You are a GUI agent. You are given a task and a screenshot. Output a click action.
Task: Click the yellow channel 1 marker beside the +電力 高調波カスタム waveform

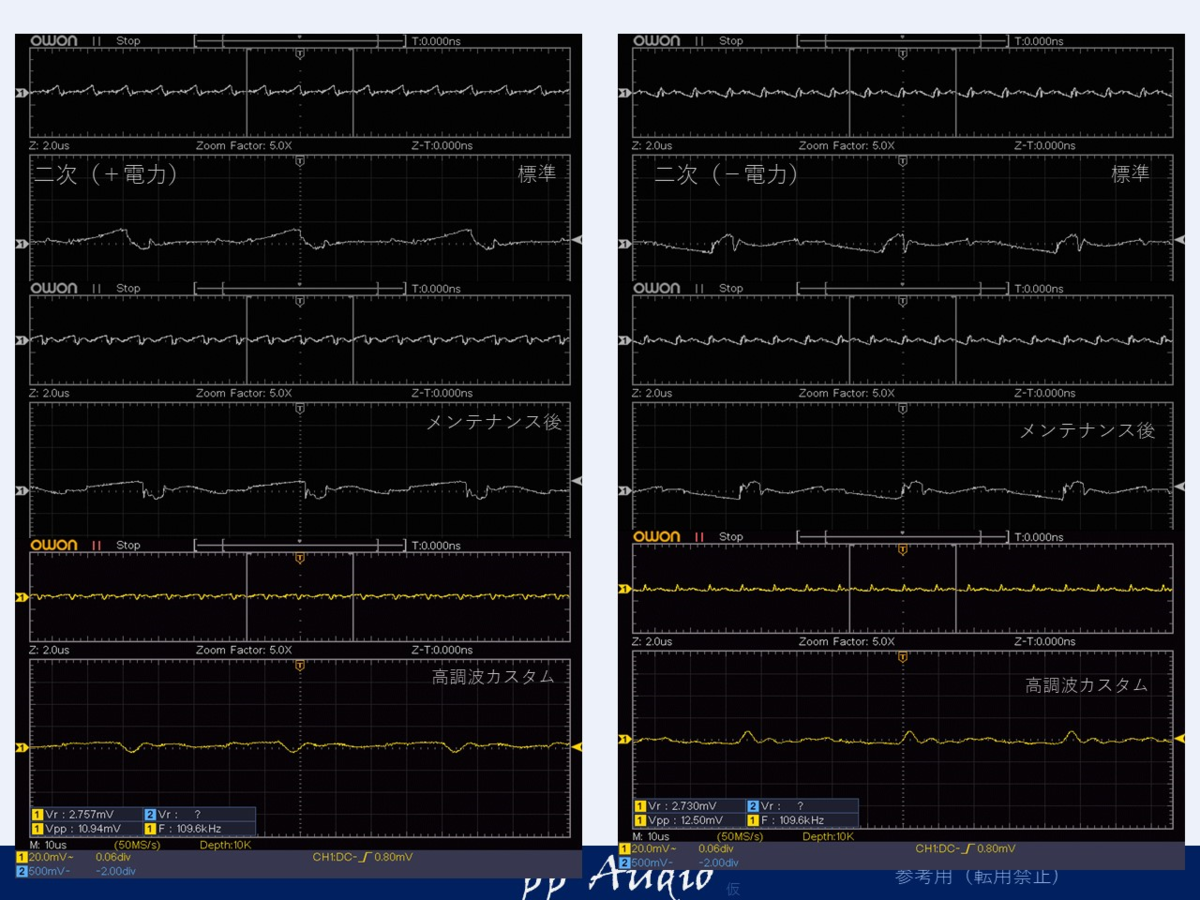[x=21, y=747]
